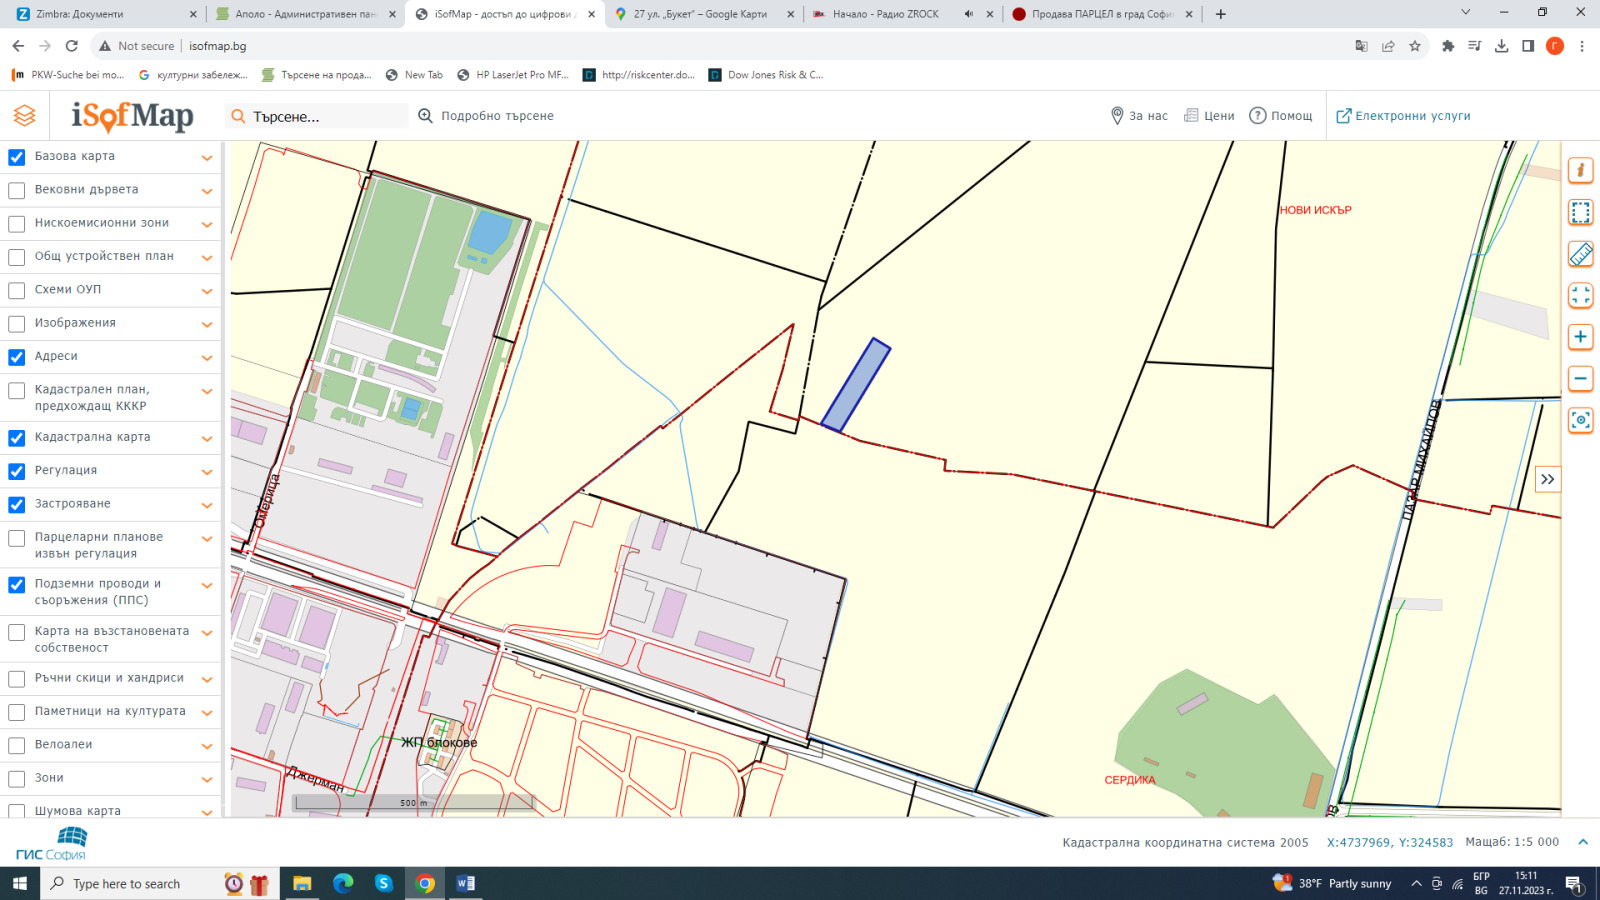Uncheck the Кадастрална карта layer
The width and height of the screenshot is (1600, 900).
coord(17,438)
